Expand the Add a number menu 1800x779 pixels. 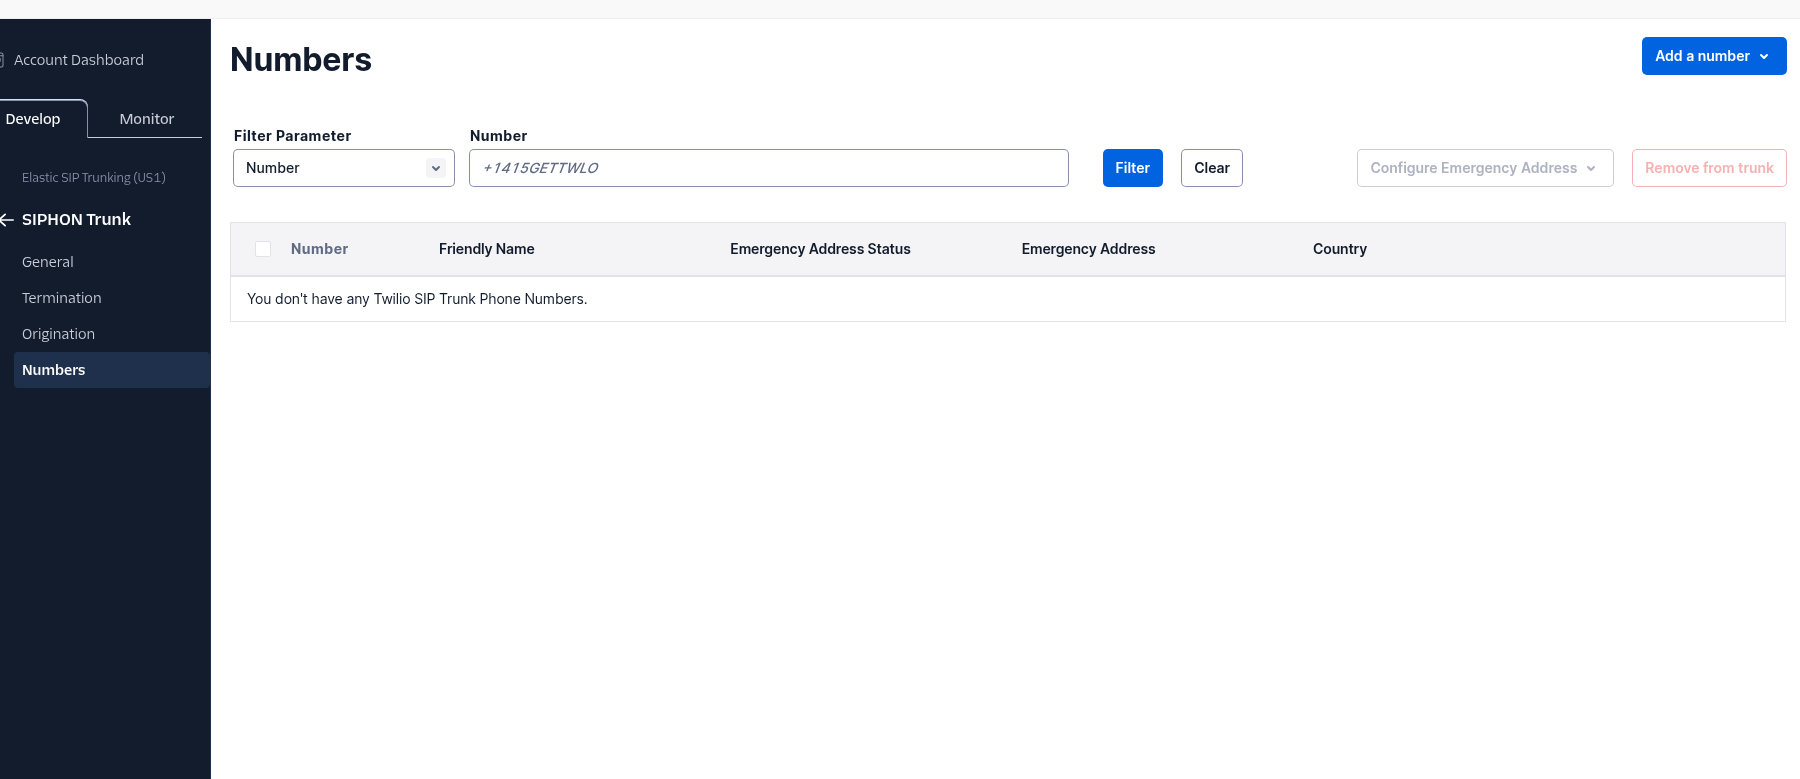coord(1713,56)
